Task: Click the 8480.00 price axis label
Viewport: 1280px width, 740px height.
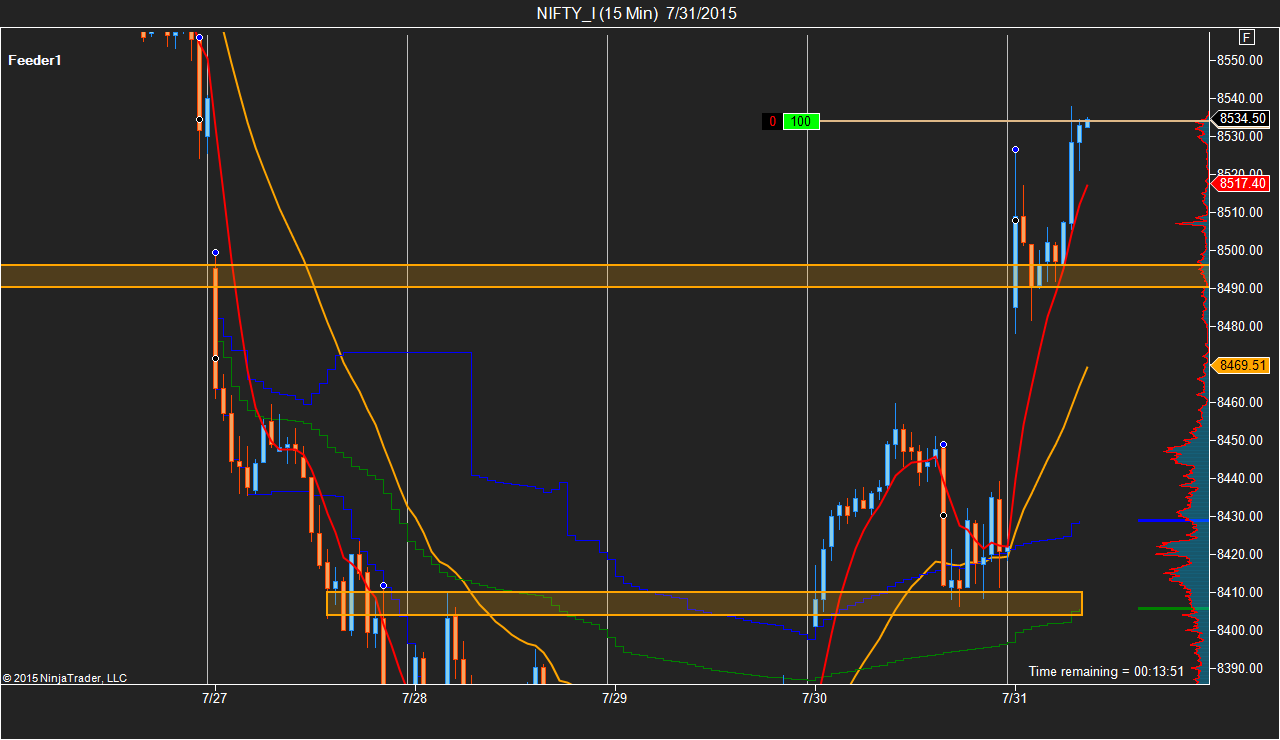Action: [x=1241, y=326]
